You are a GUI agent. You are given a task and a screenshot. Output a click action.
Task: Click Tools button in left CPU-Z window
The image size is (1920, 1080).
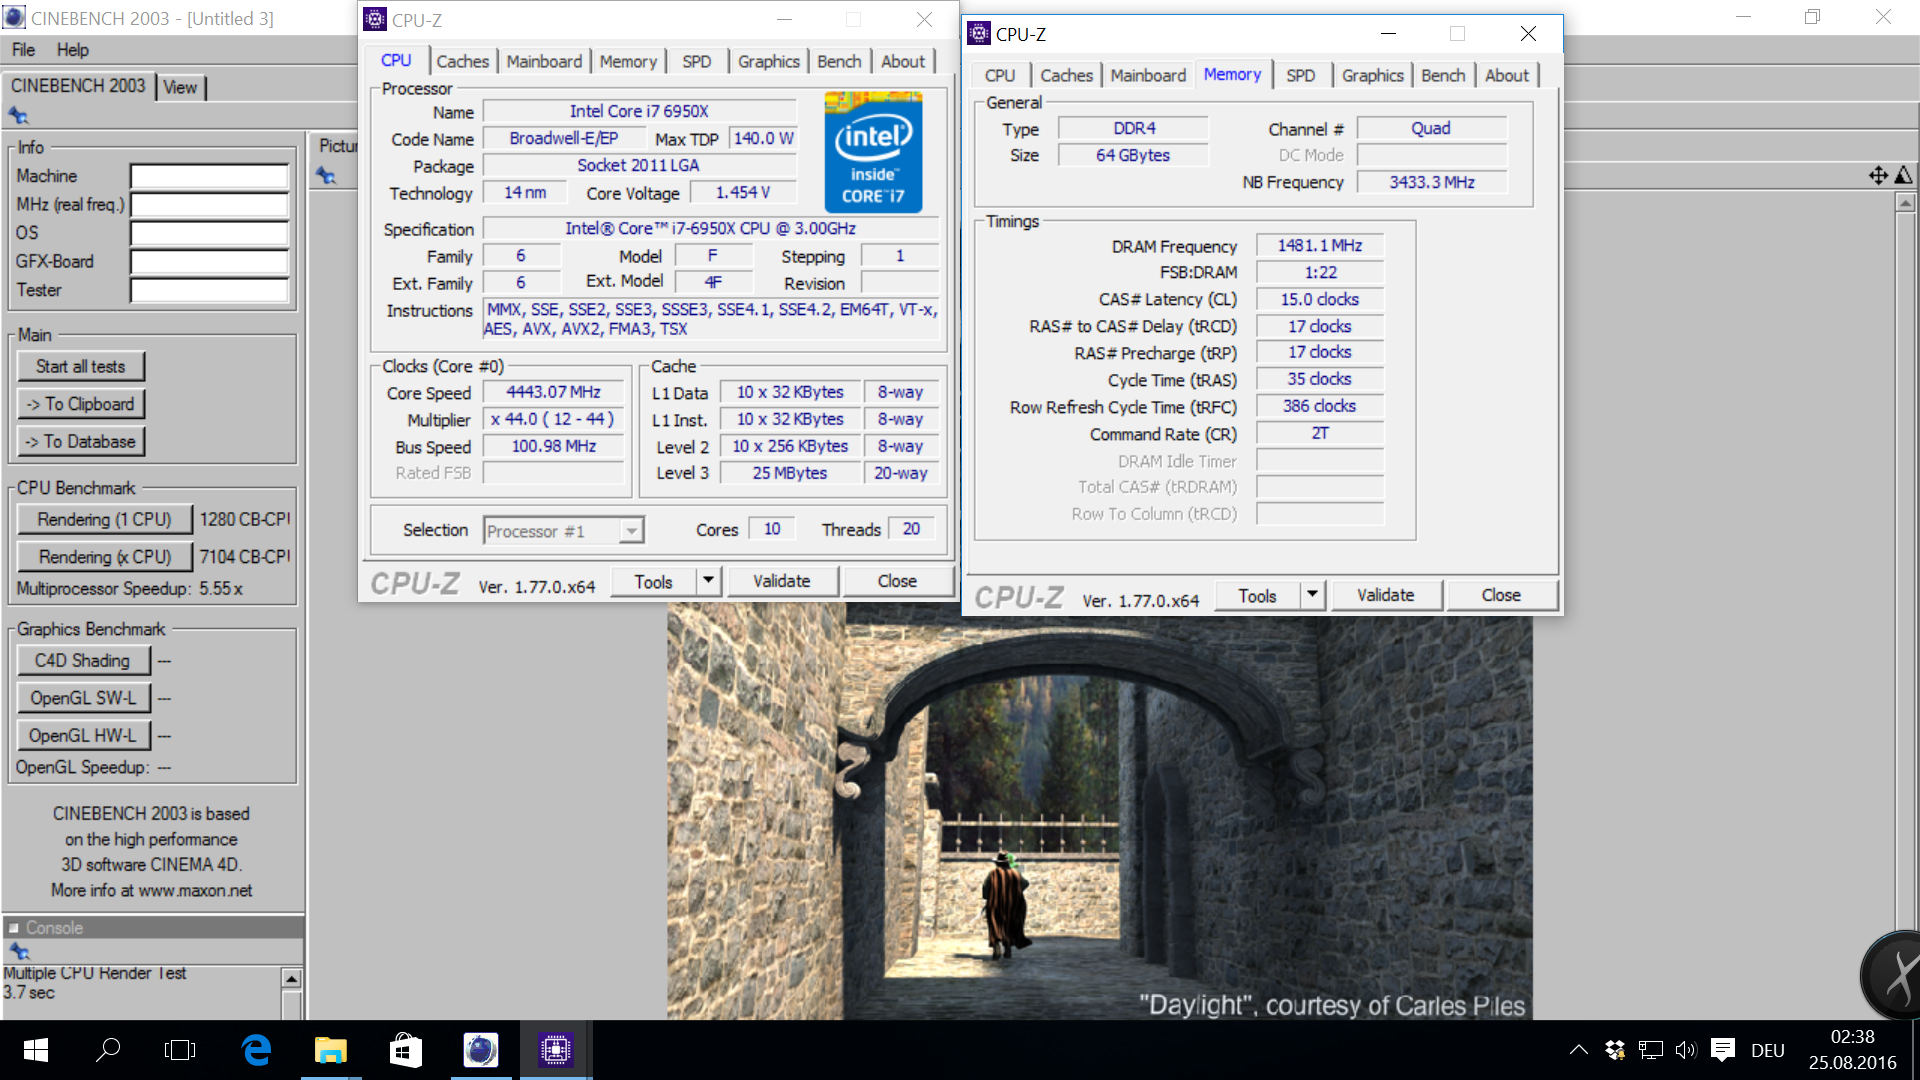point(653,581)
